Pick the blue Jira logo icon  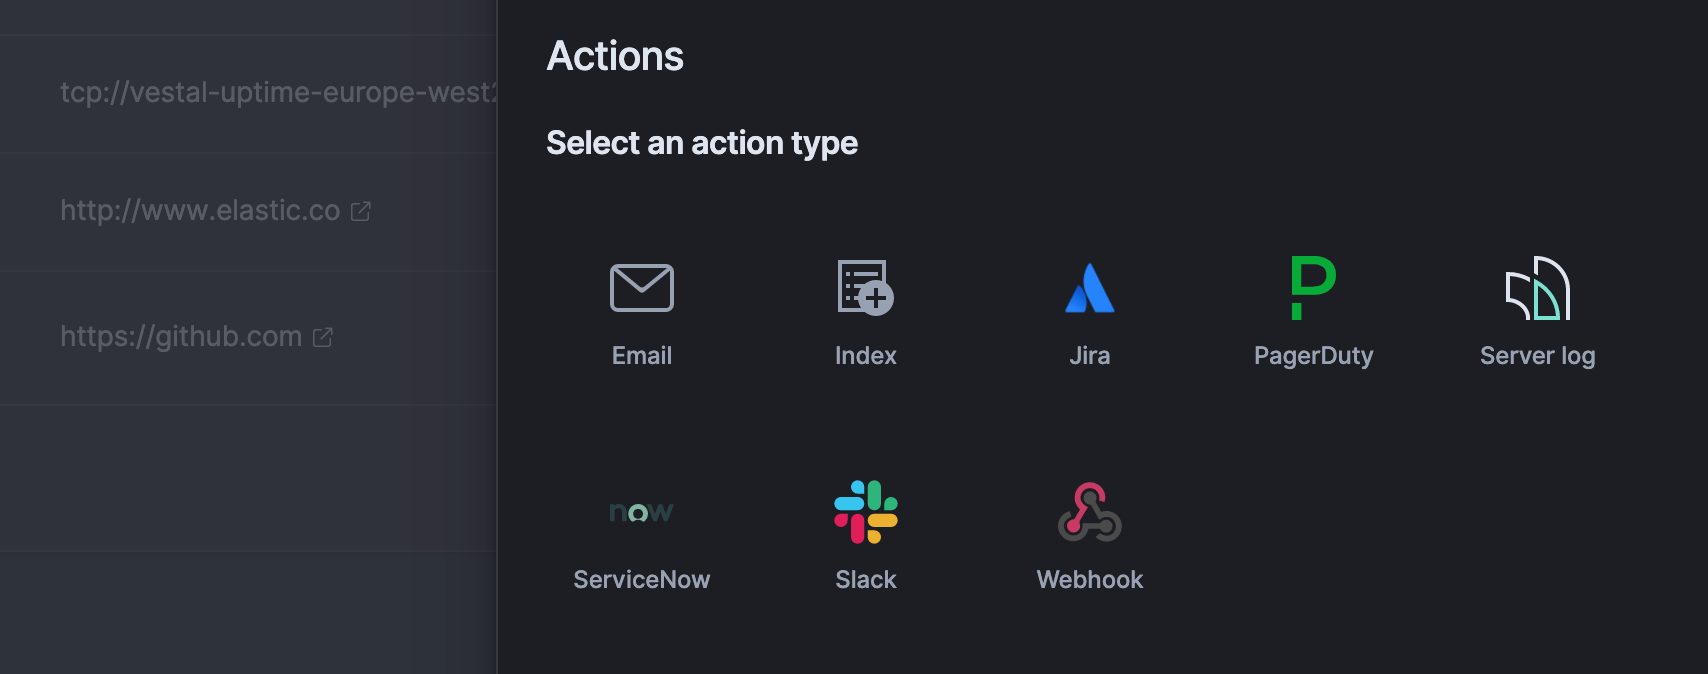pos(1089,288)
